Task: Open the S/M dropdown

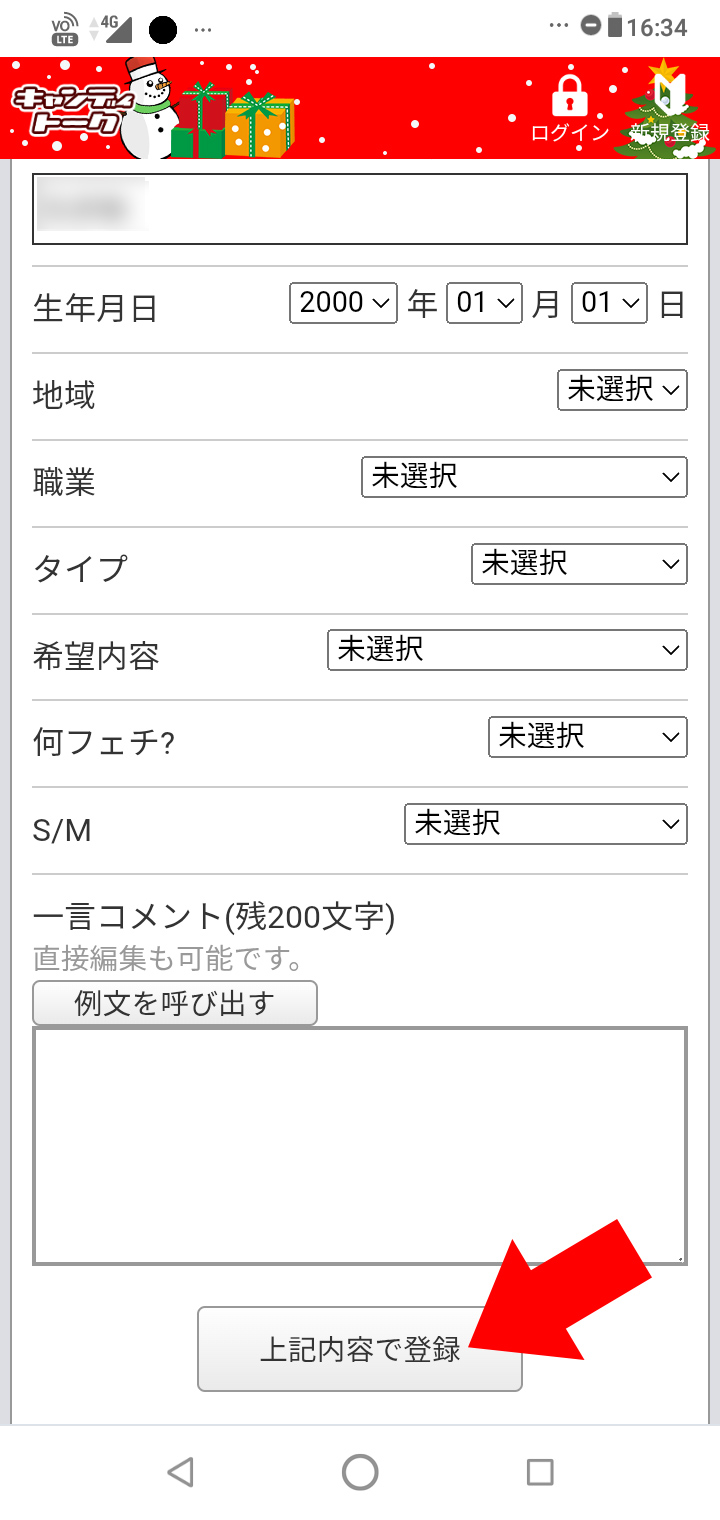Action: coord(546,824)
